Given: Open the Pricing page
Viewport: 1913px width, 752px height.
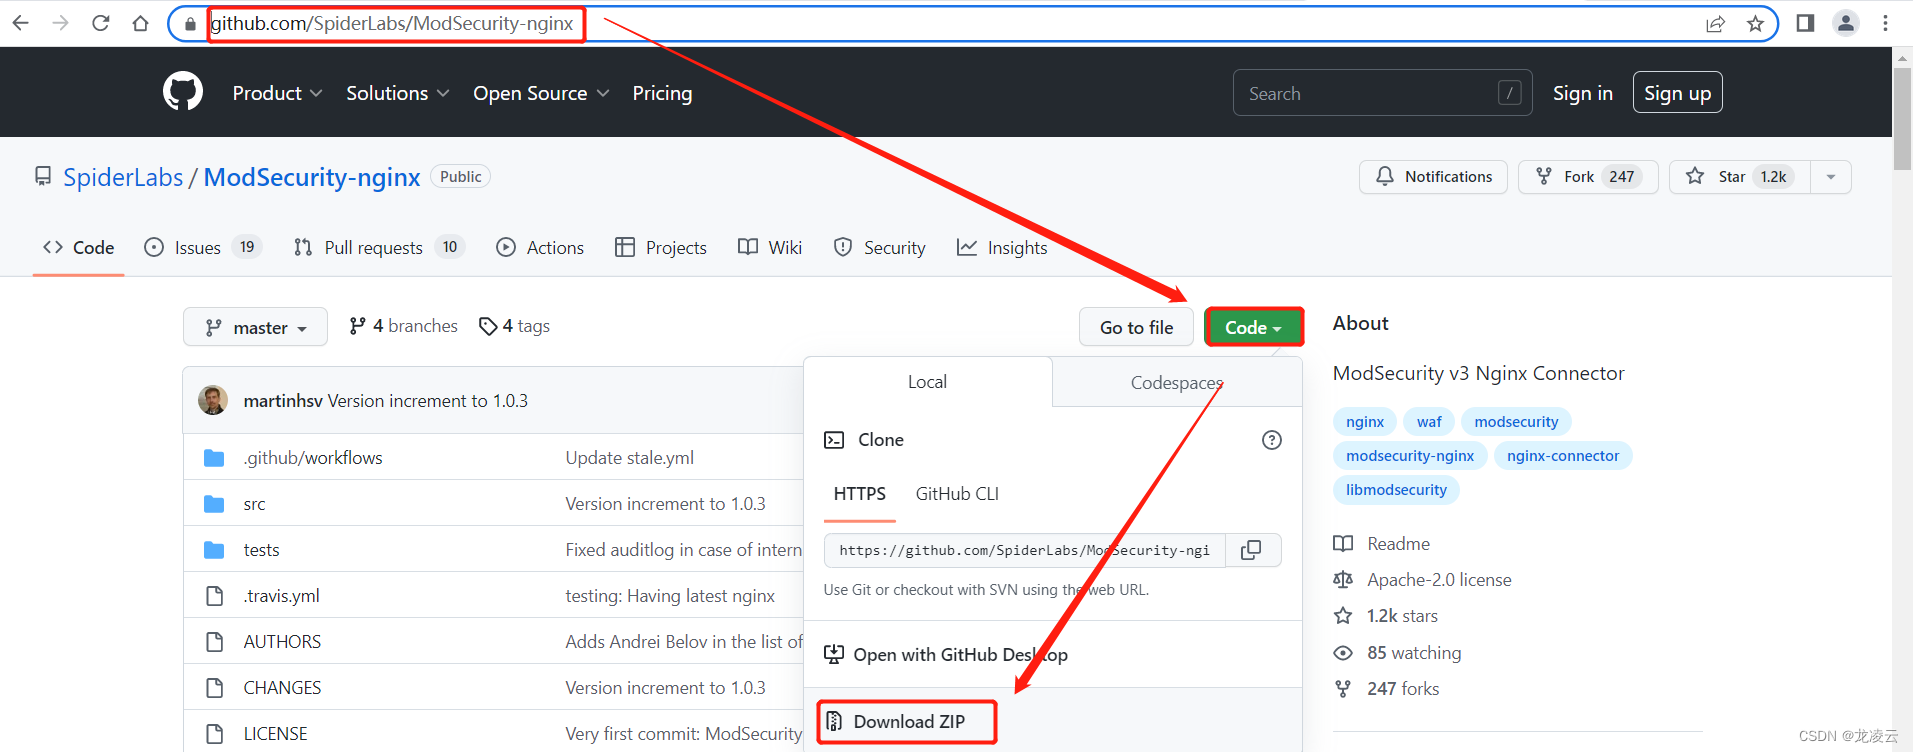Looking at the screenshot, I should click(662, 93).
